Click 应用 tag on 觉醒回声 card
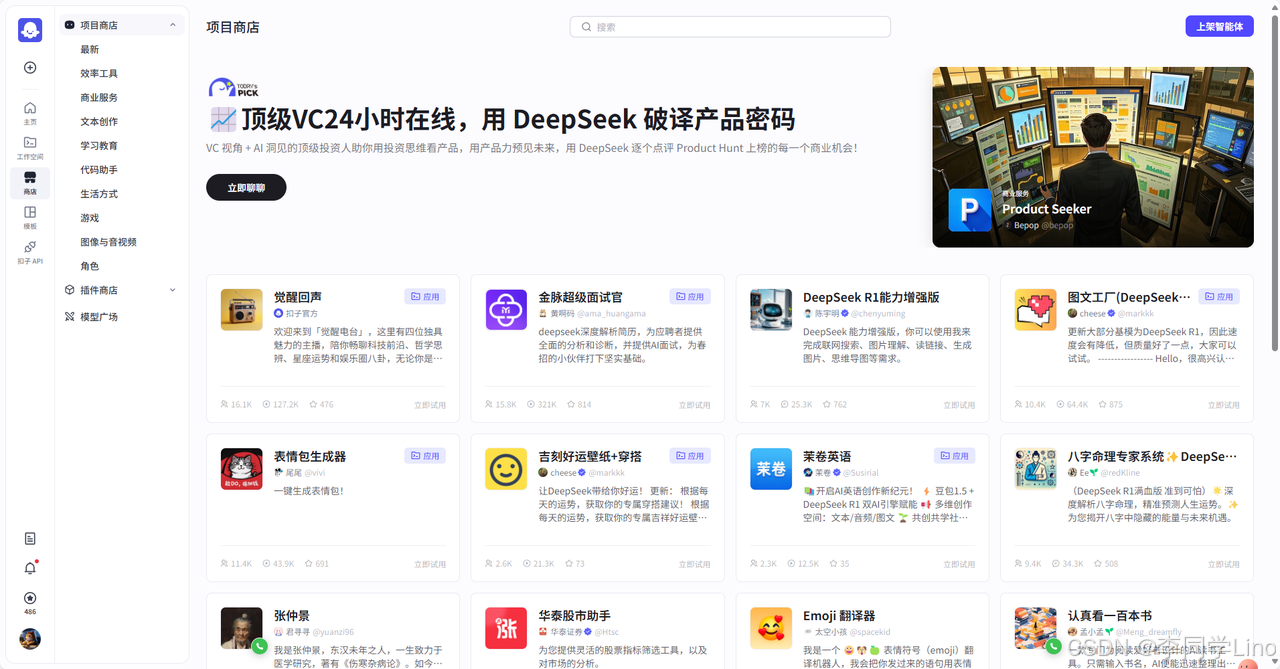Screen dimensions: 1280x669 (425, 297)
